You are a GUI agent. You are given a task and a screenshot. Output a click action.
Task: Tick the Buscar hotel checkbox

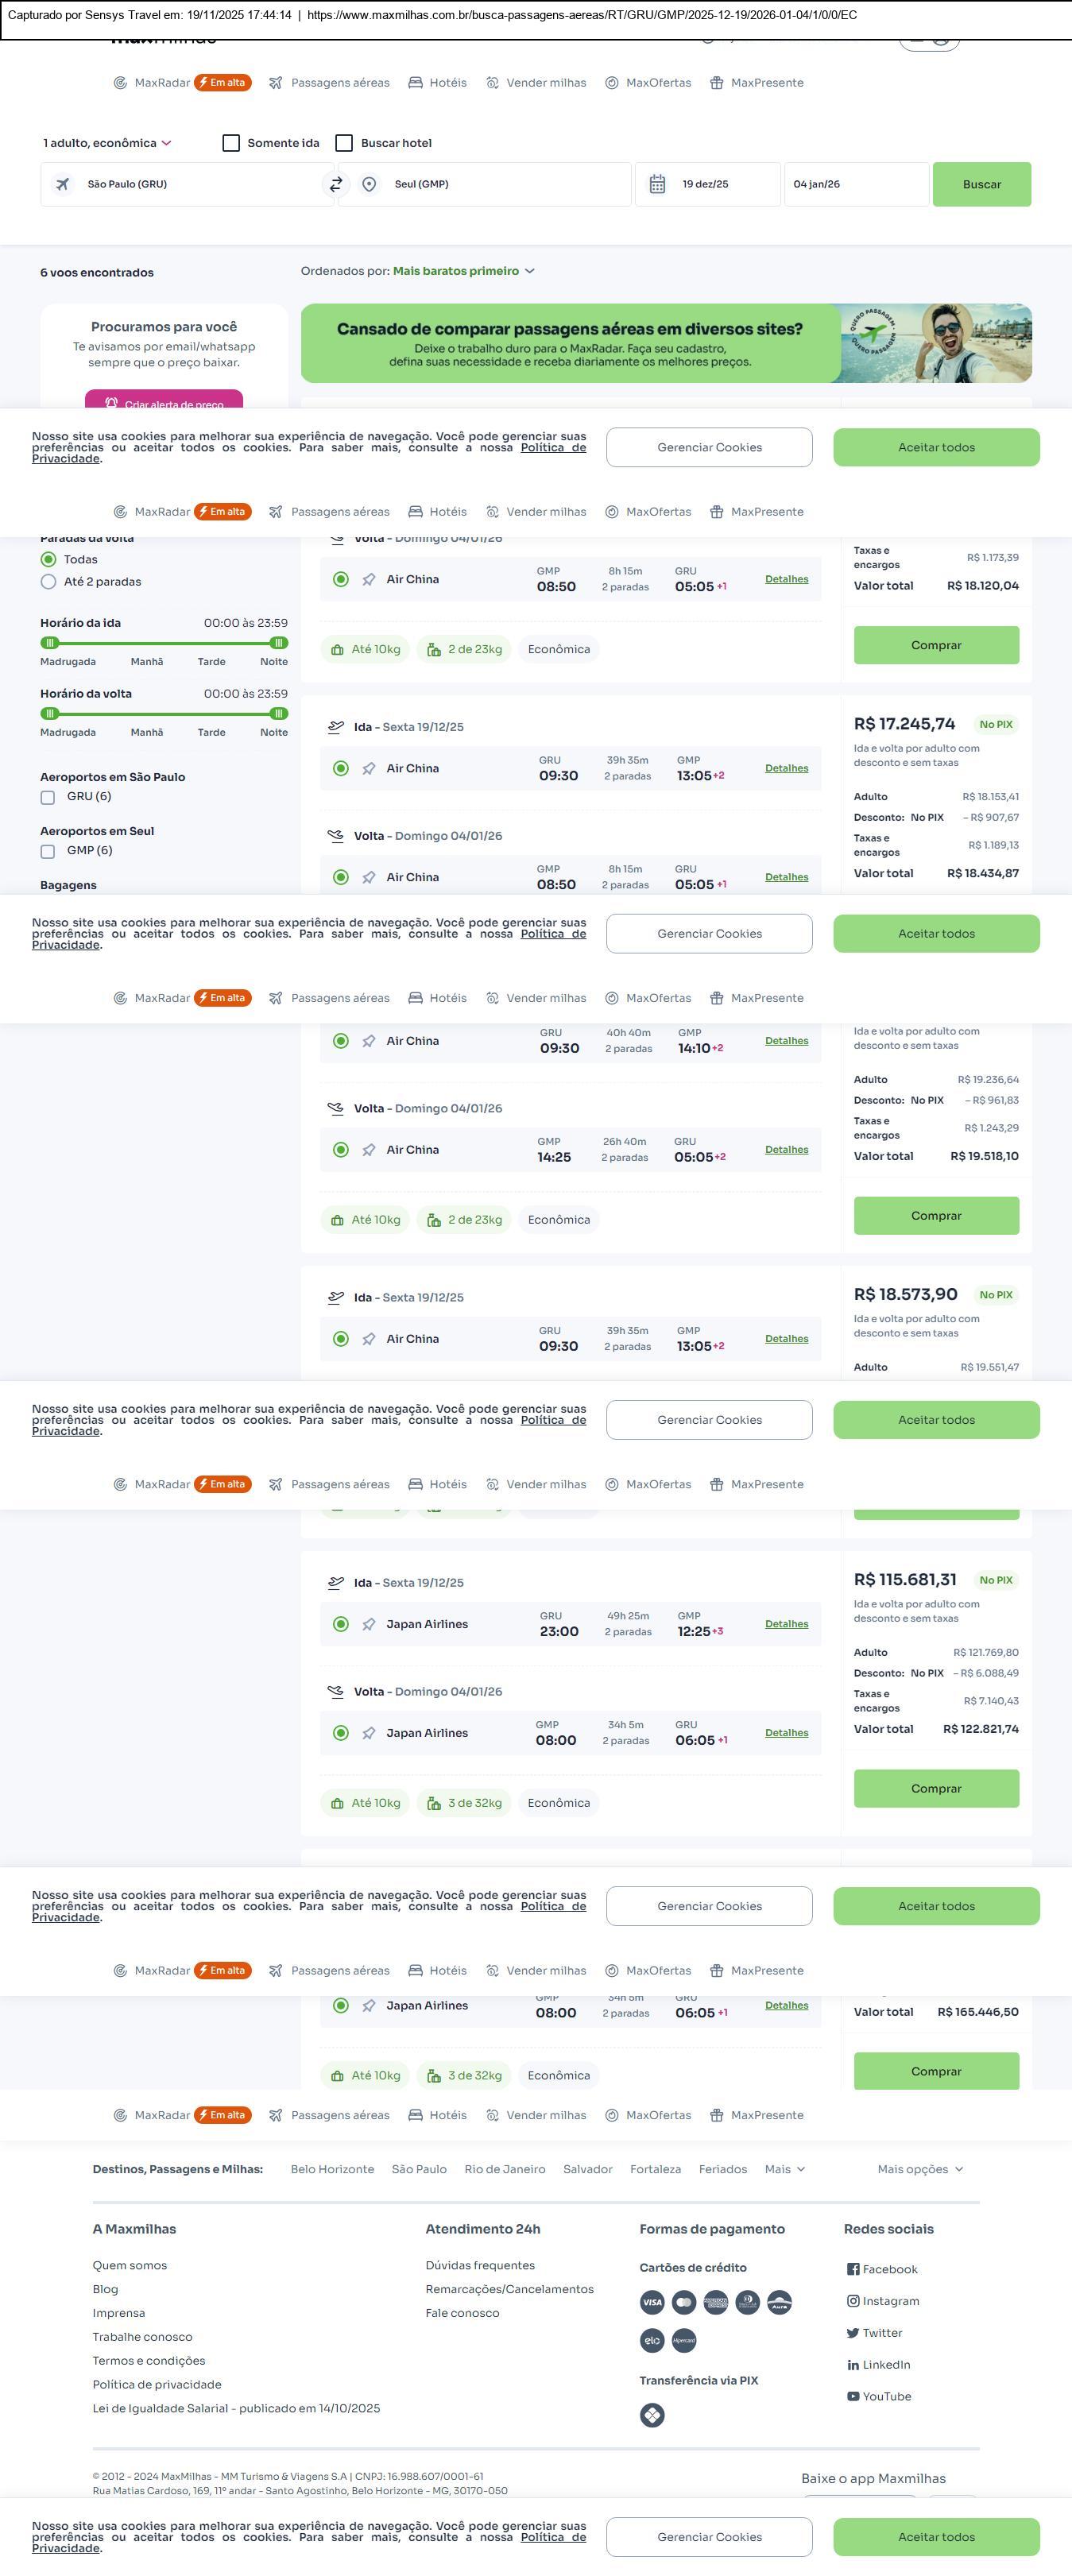pyautogui.click(x=344, y=143)
